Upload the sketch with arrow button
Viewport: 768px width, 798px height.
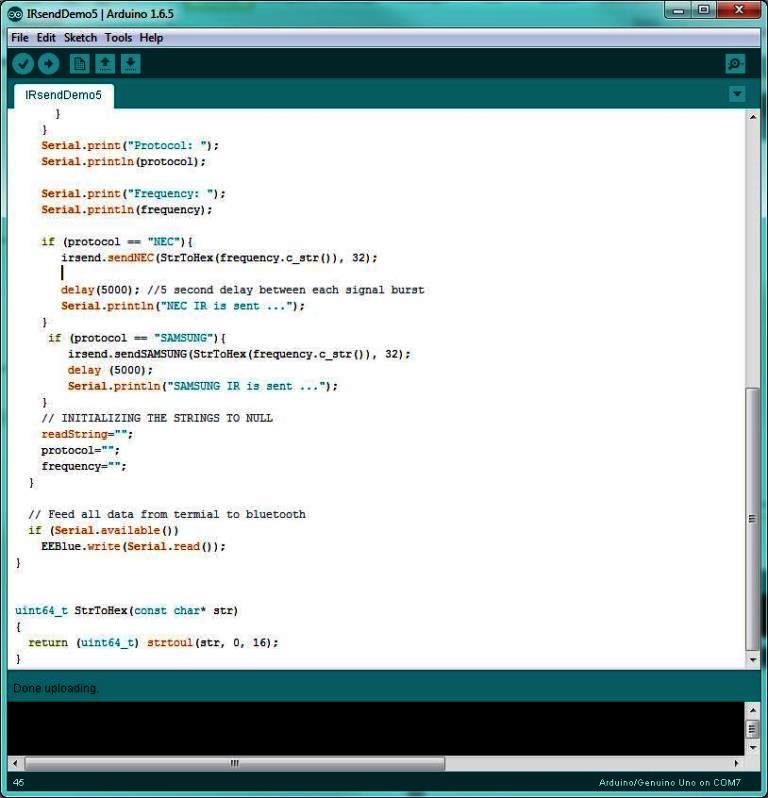(x=48, y=64)
